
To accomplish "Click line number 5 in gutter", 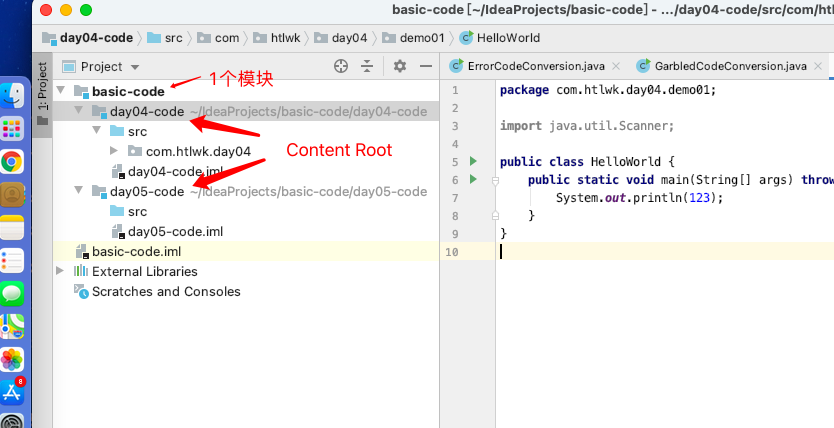I will 455,162.
